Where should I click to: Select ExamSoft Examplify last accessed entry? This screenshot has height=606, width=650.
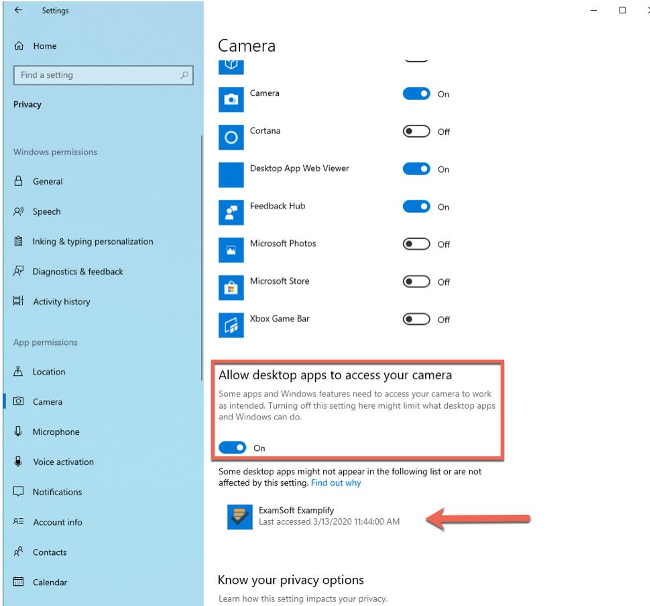pyautogui.click(x=313, y=516)
